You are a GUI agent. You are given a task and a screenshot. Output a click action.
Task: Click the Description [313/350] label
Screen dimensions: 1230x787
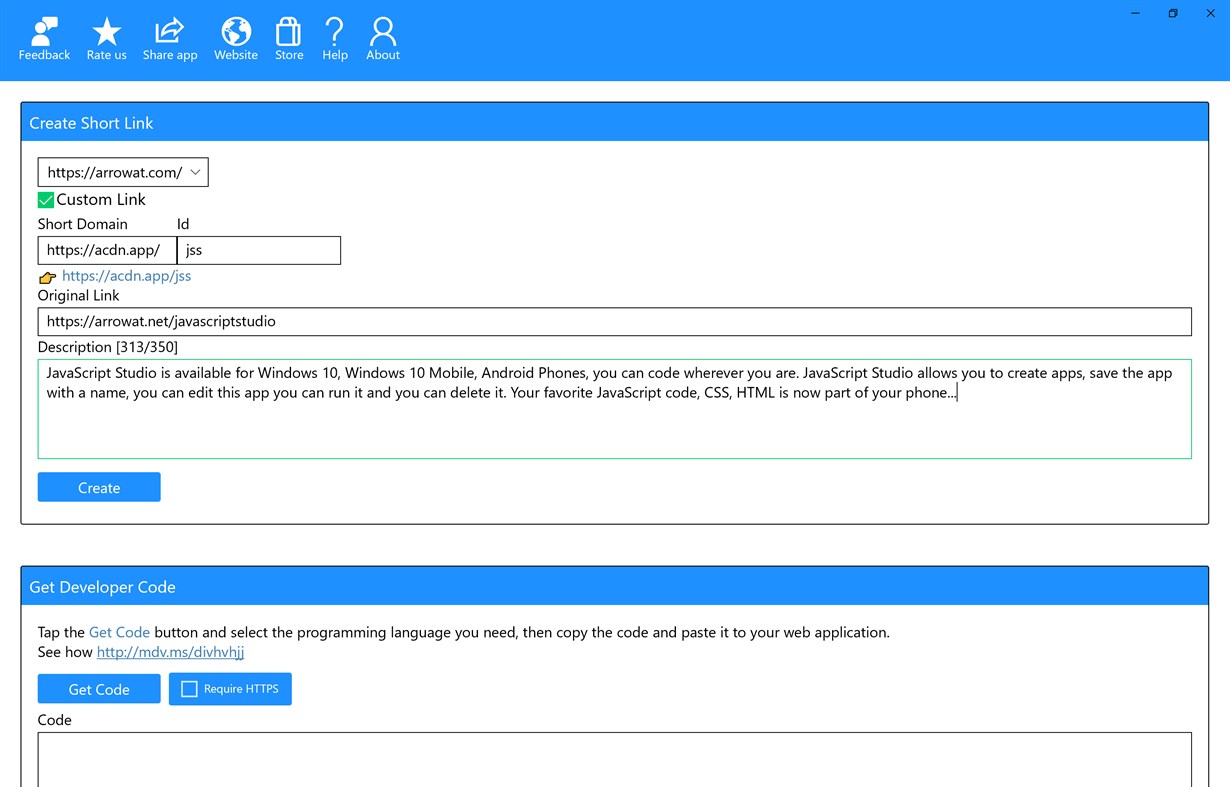click(108, 347)
